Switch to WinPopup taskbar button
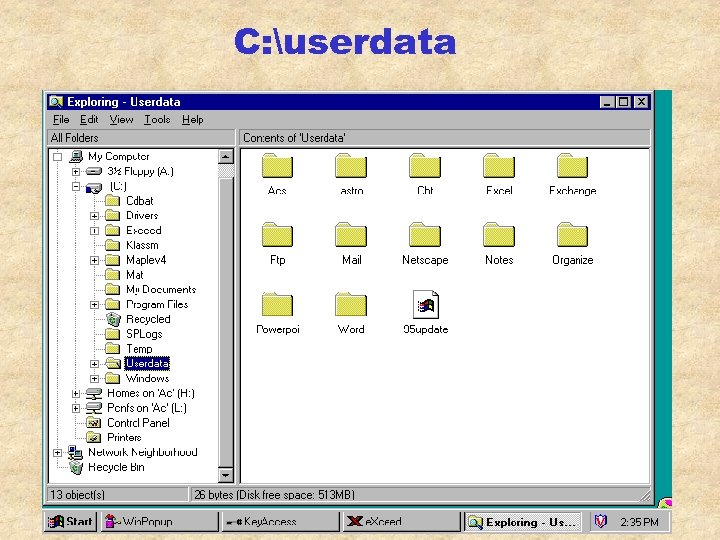The image size is (720, 540). tap(160, 522)
